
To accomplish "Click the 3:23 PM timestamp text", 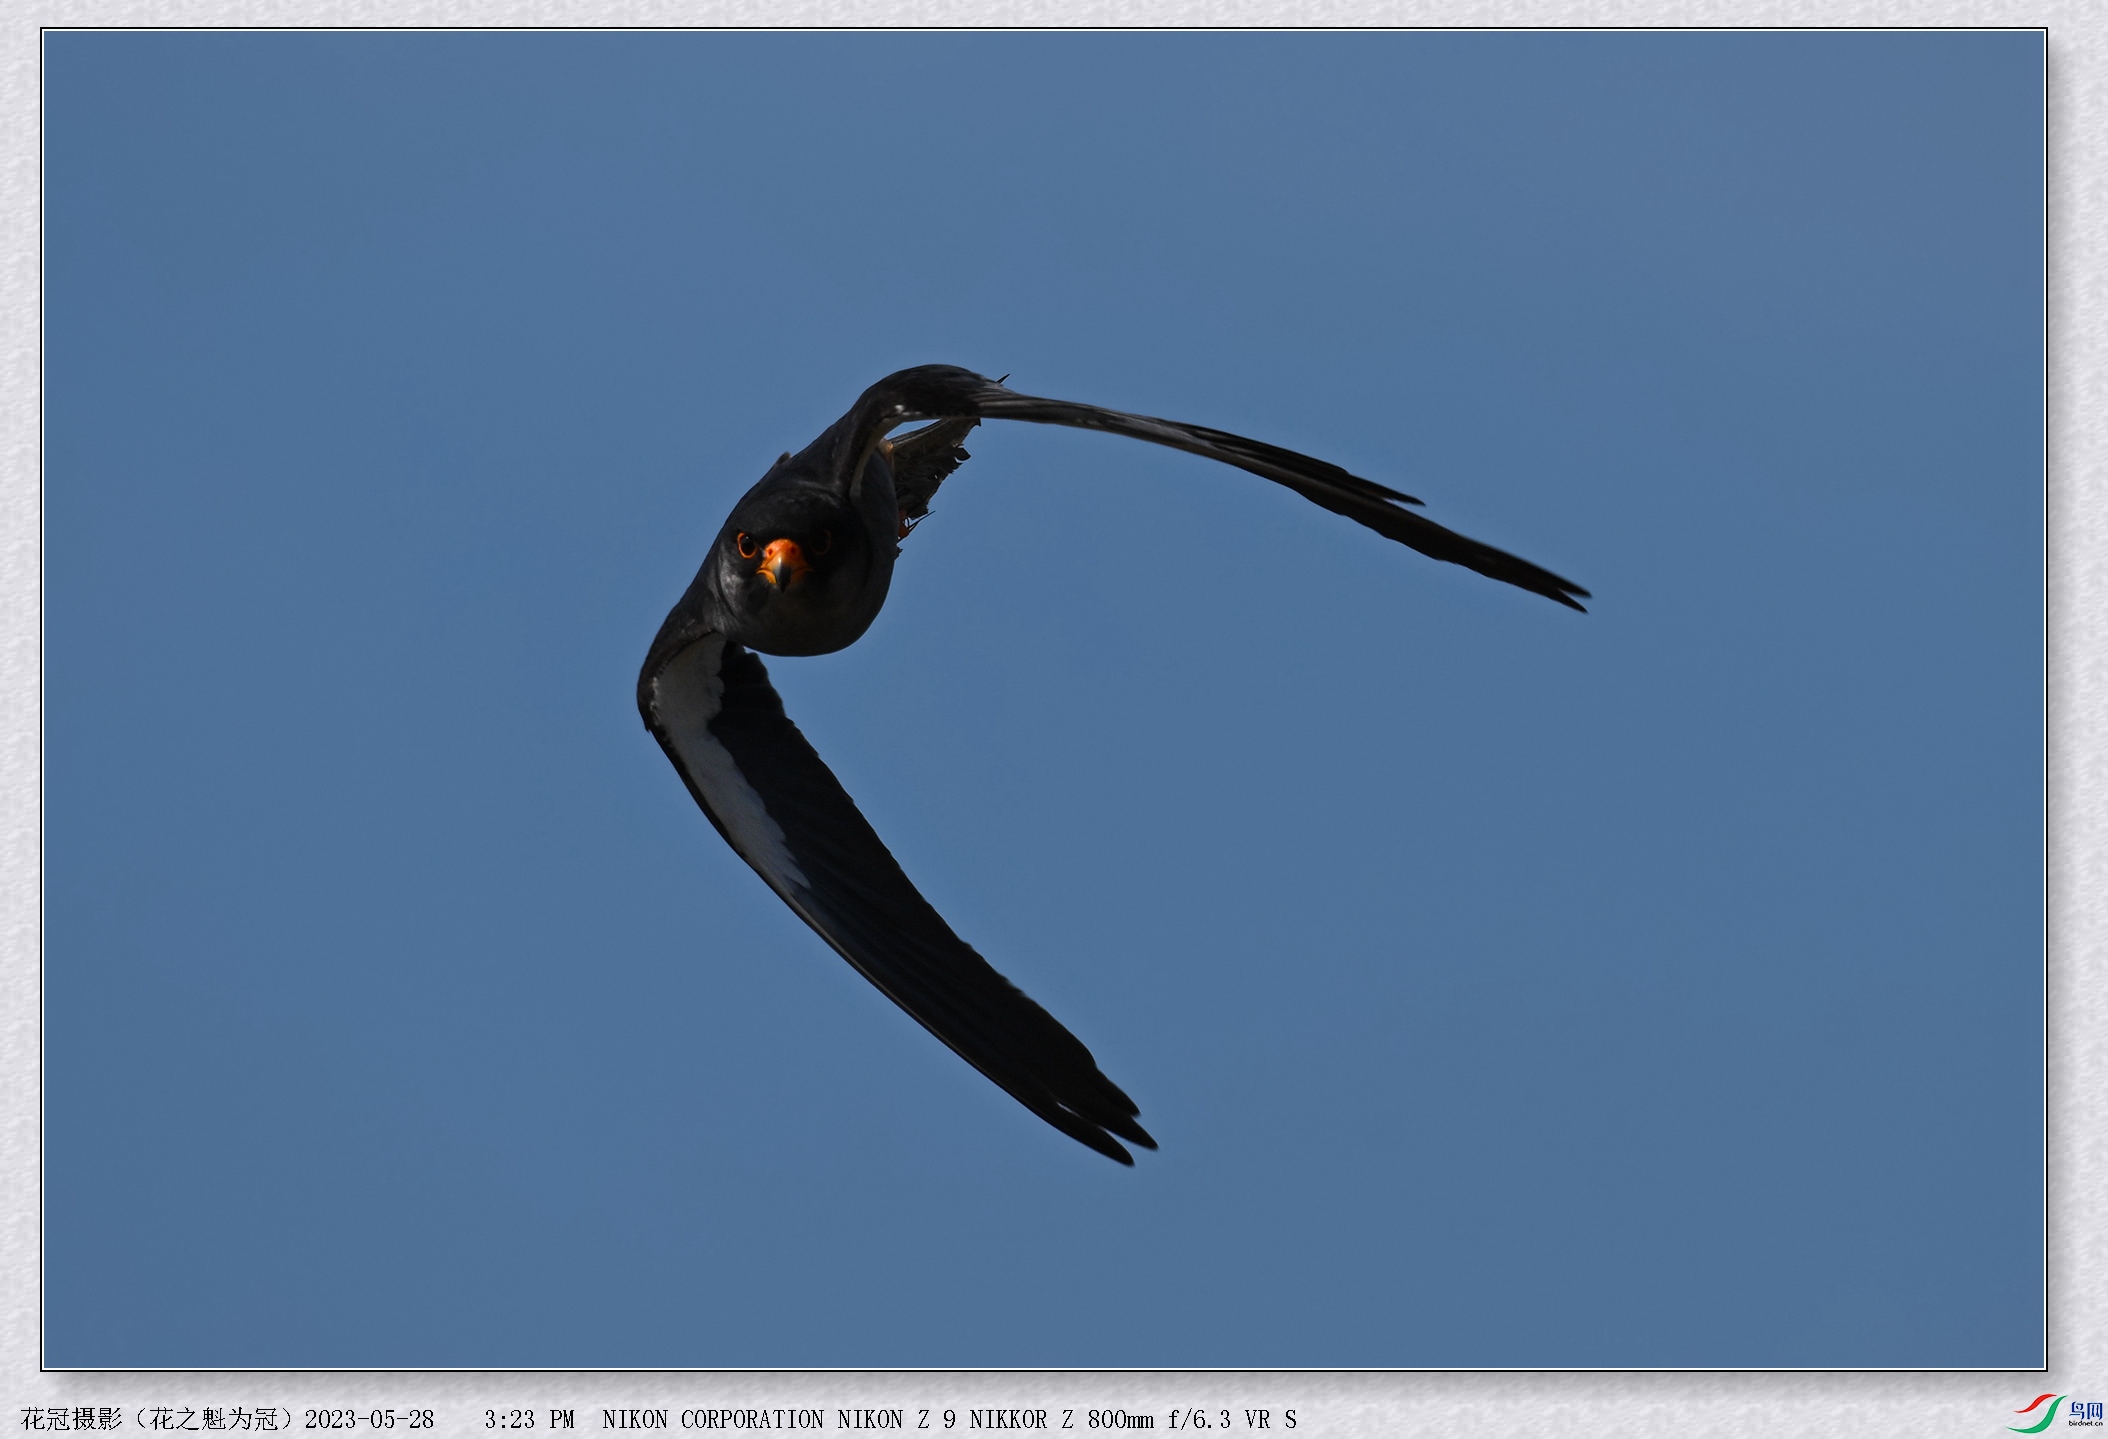I will coord(529,1419).
